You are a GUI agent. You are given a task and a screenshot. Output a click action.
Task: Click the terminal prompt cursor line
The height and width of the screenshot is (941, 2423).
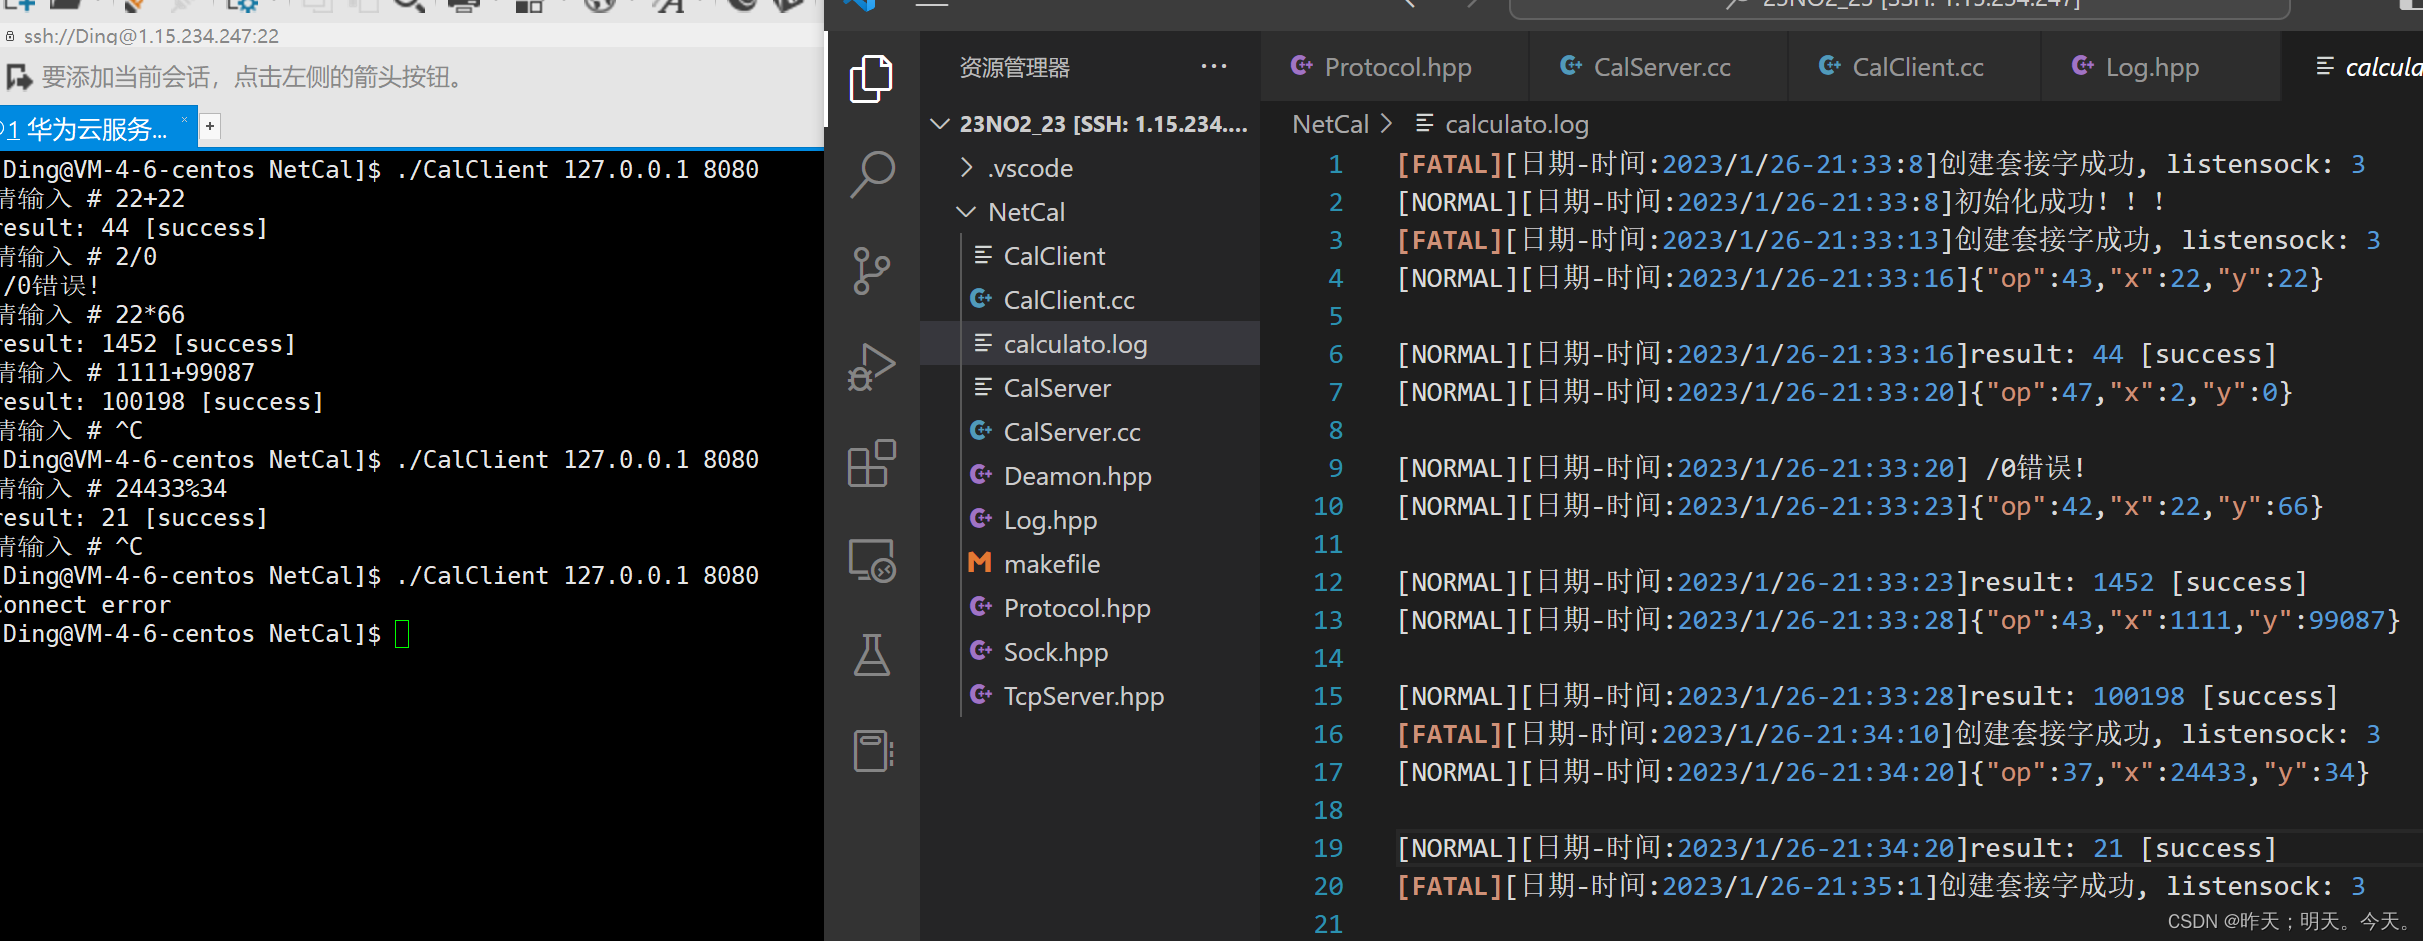pyautogui.click(x=205, y=634)
